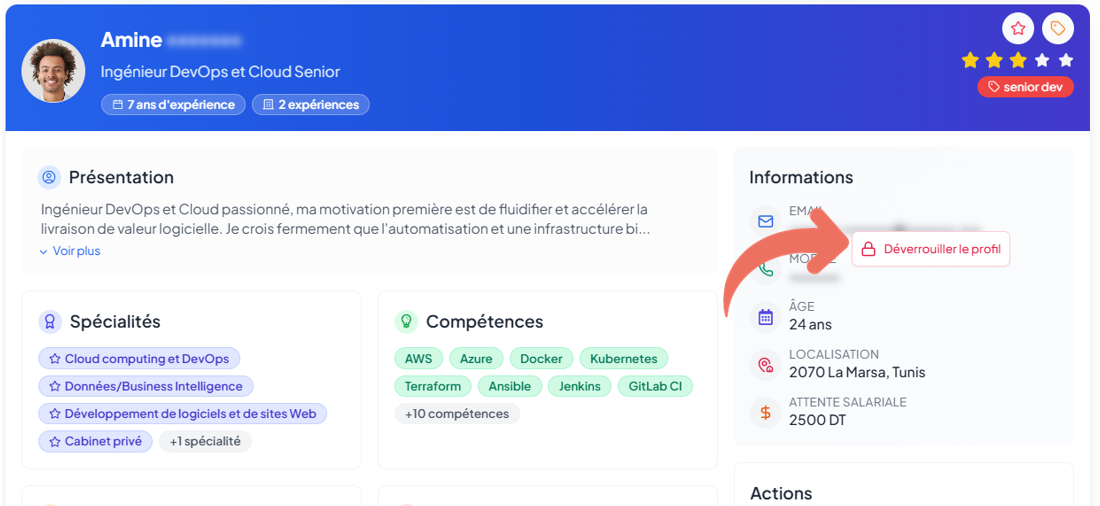Viewport: 1100px width, 506px height.
Task: Select the Kubernetes skill tag
Action: tap(623, 359)
